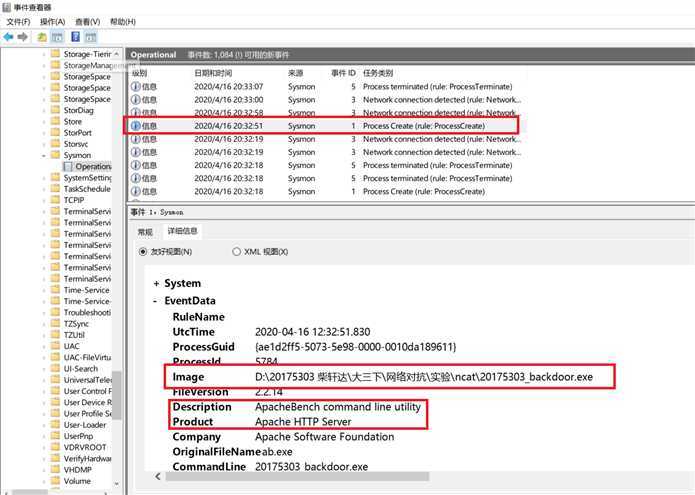Sort by the 级别 column header

pyautogui.click(x=139, y=73)
